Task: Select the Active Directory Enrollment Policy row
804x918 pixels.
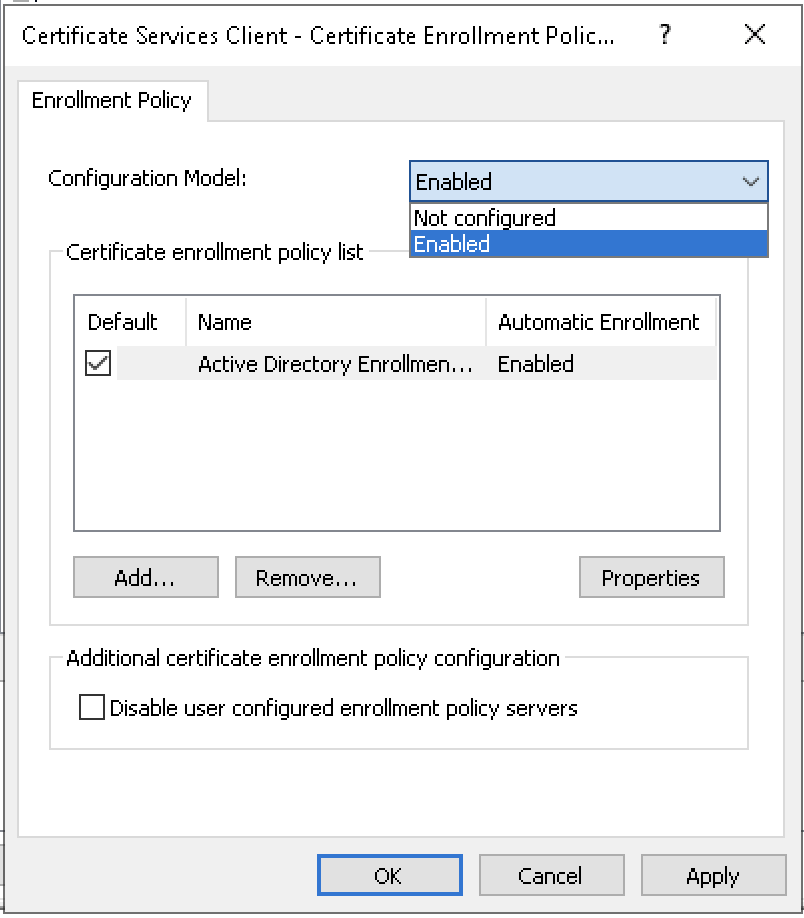Action: [x=334, y=364]
